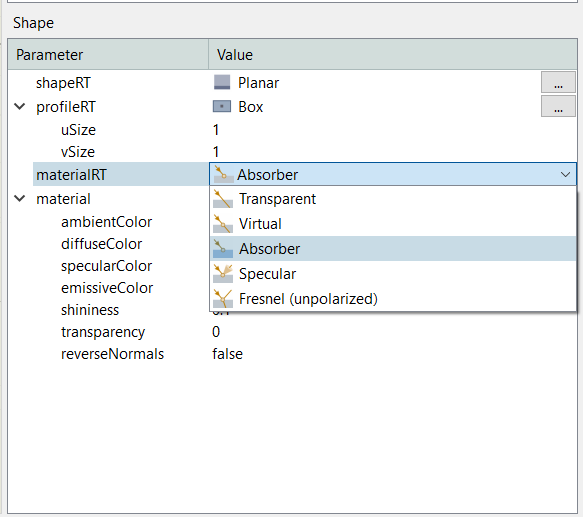Click the materialRT combo box field
583x517 pixels.
coord(393,174)
